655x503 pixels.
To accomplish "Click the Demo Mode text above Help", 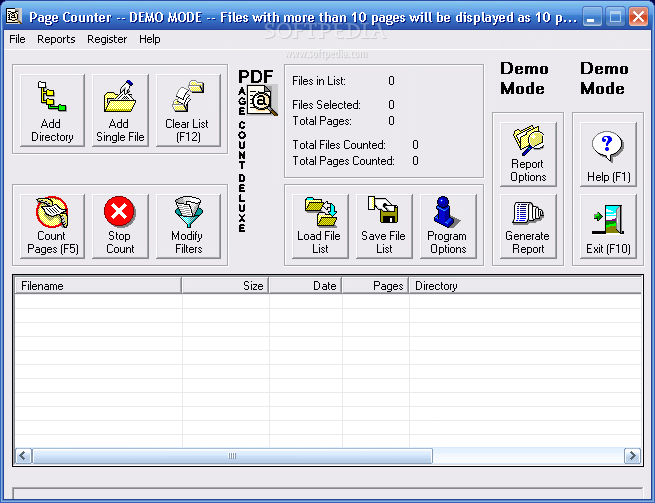I will pyautogui.click(x=604, y=79).
